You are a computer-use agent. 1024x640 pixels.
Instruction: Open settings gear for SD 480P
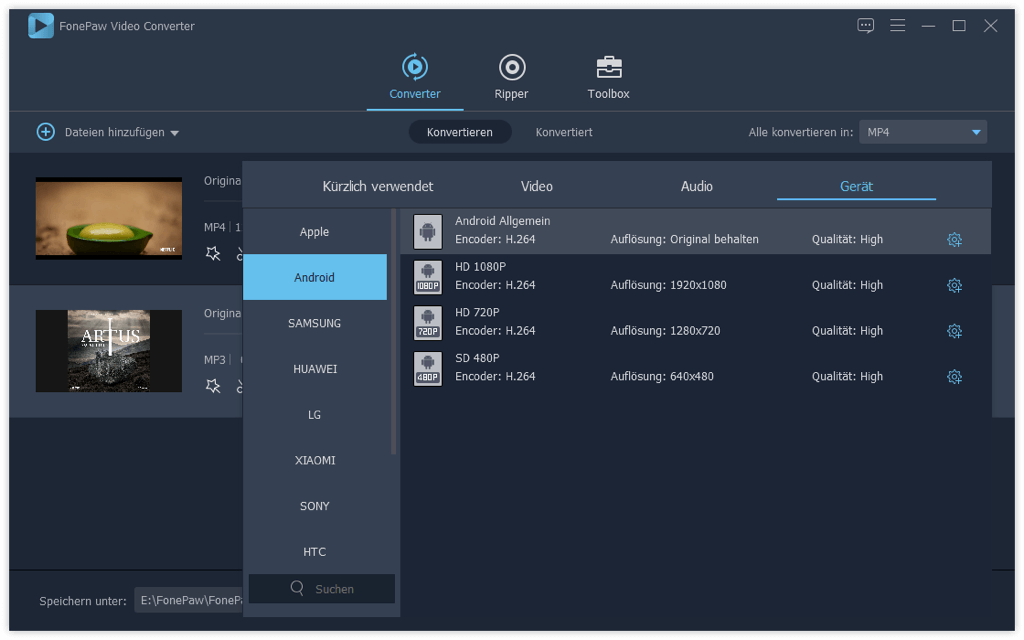[954, 377]
